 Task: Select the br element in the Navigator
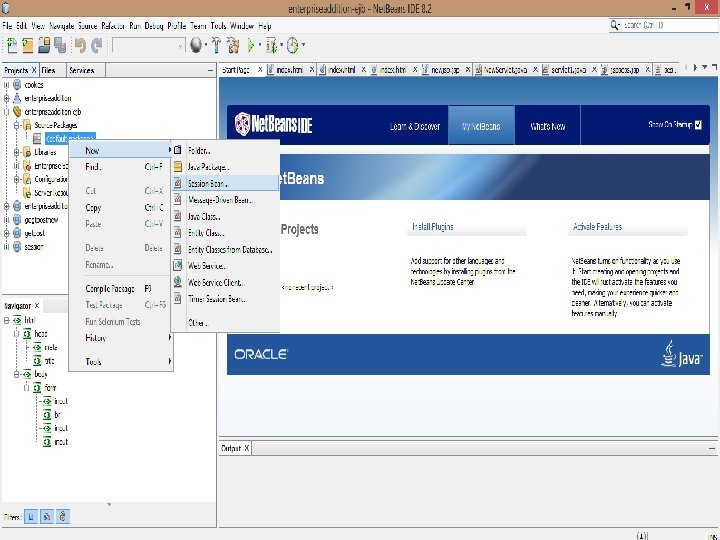(x=57, y=415)
